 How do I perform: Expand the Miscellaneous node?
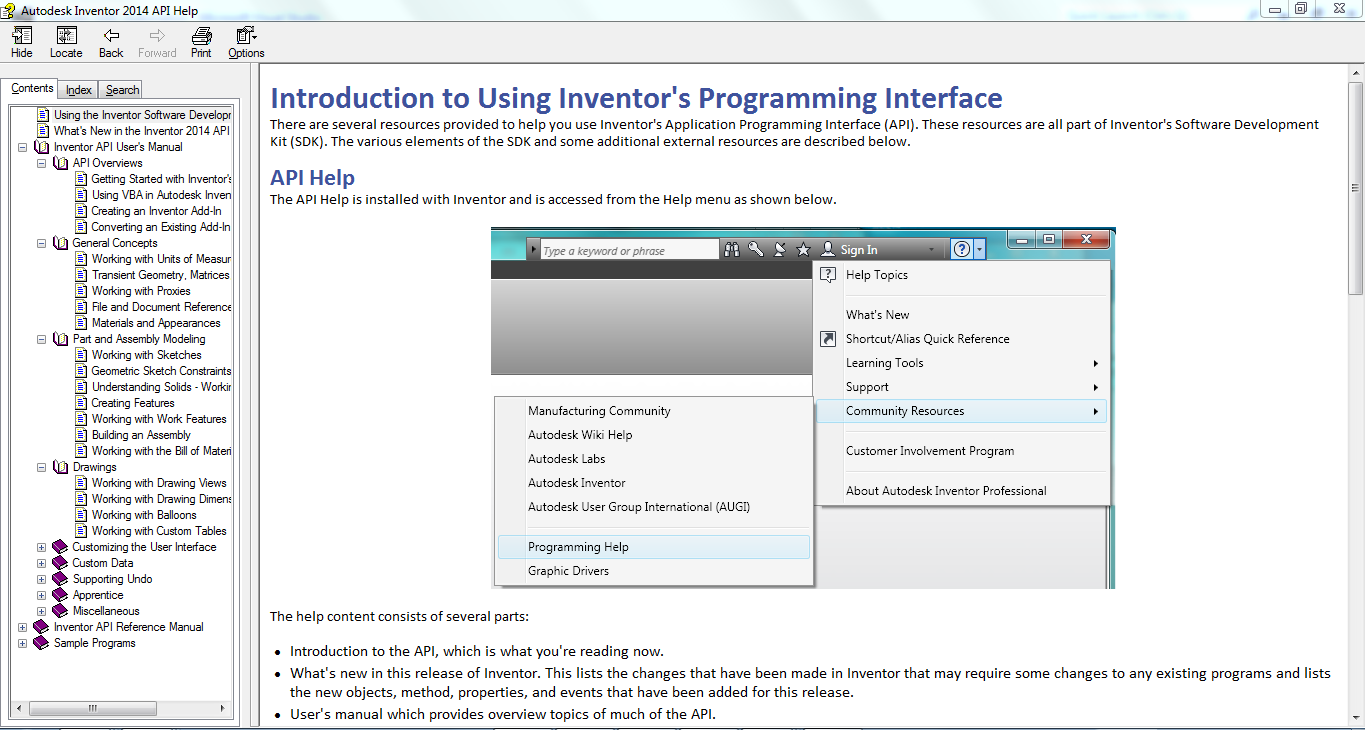click(42, 611)
